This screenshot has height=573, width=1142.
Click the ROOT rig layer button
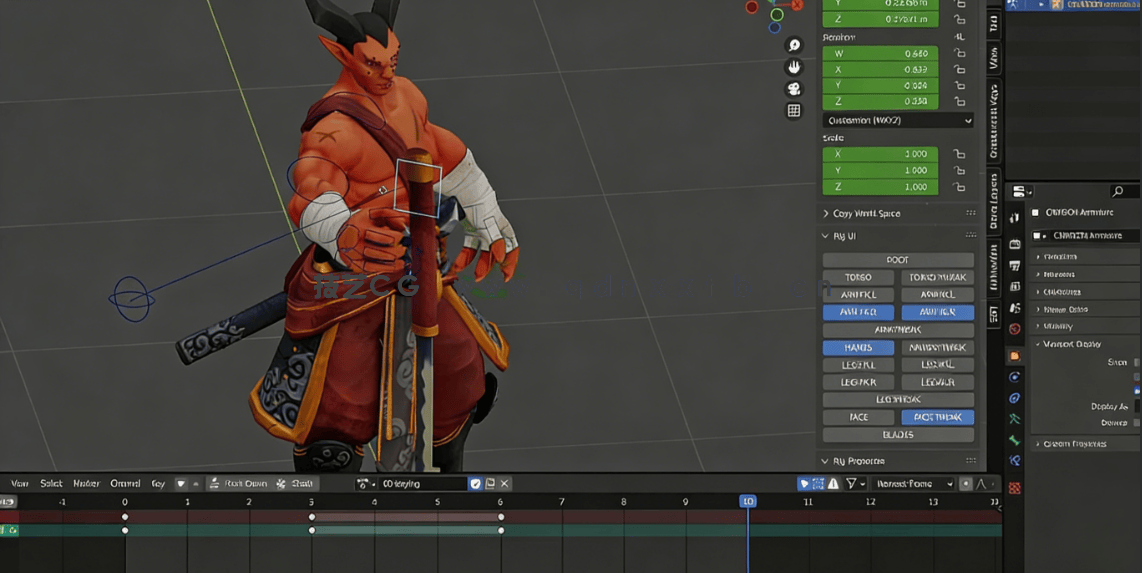pos(898,260)
